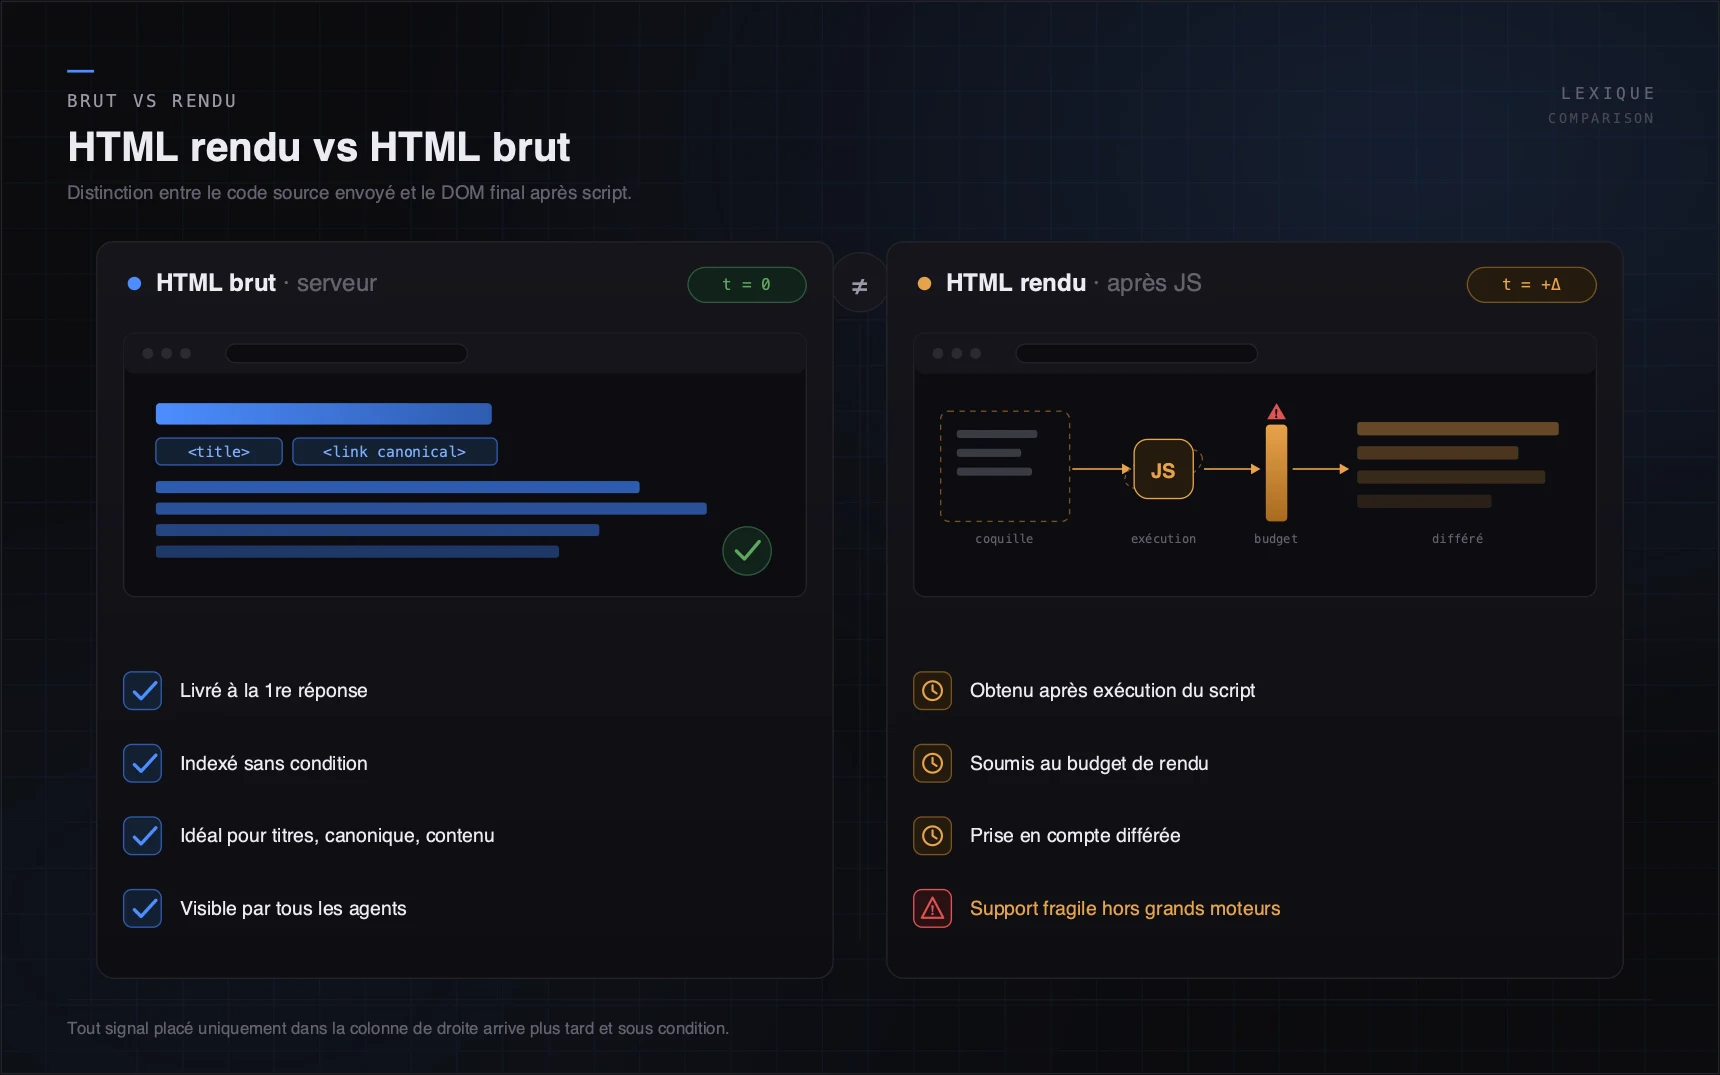This screenshot has width=1720, height=1075.
Task: Click the green checkmark circle in HTML brut preview
Action: [x=747, y=551]
